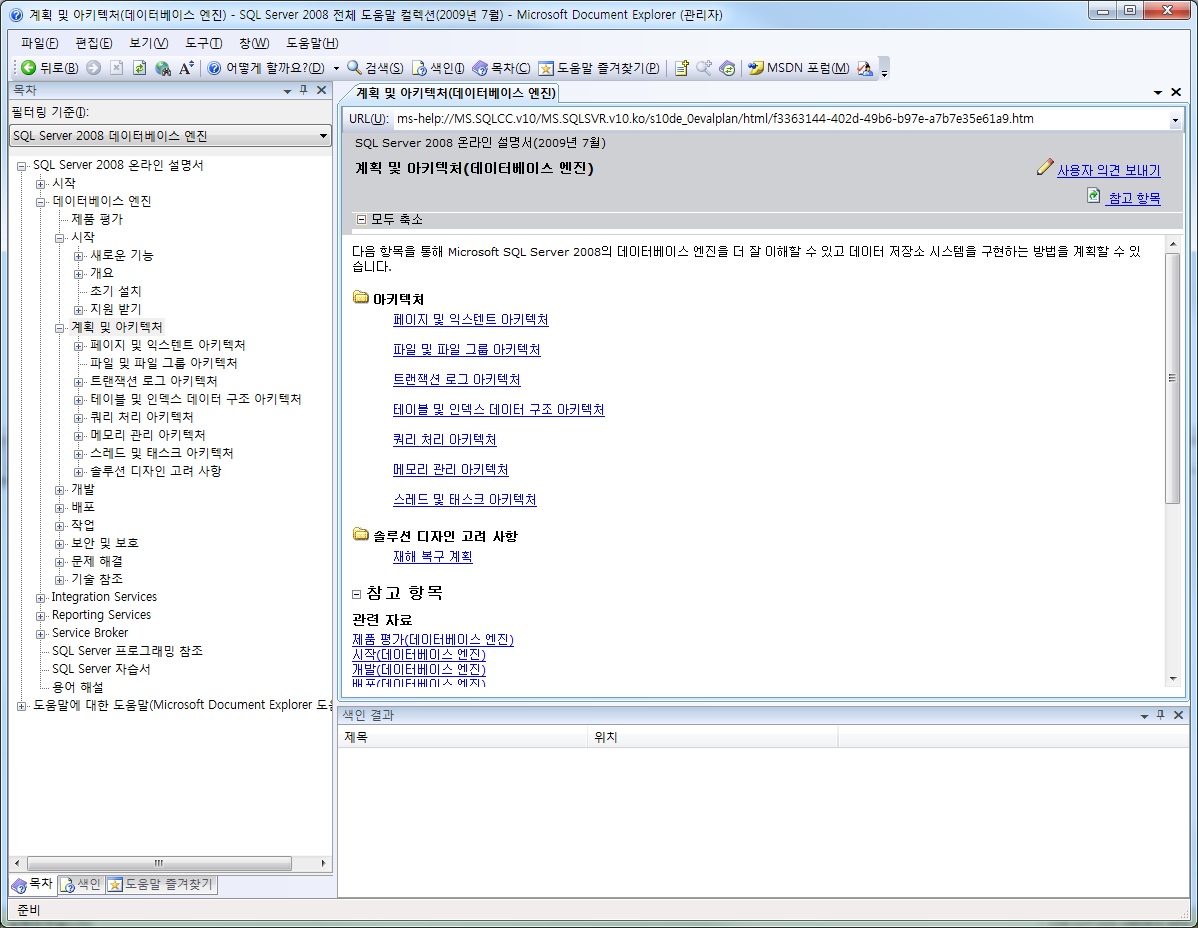
Task: Expand the Integration Services tree node
Action: click(40, 597)
